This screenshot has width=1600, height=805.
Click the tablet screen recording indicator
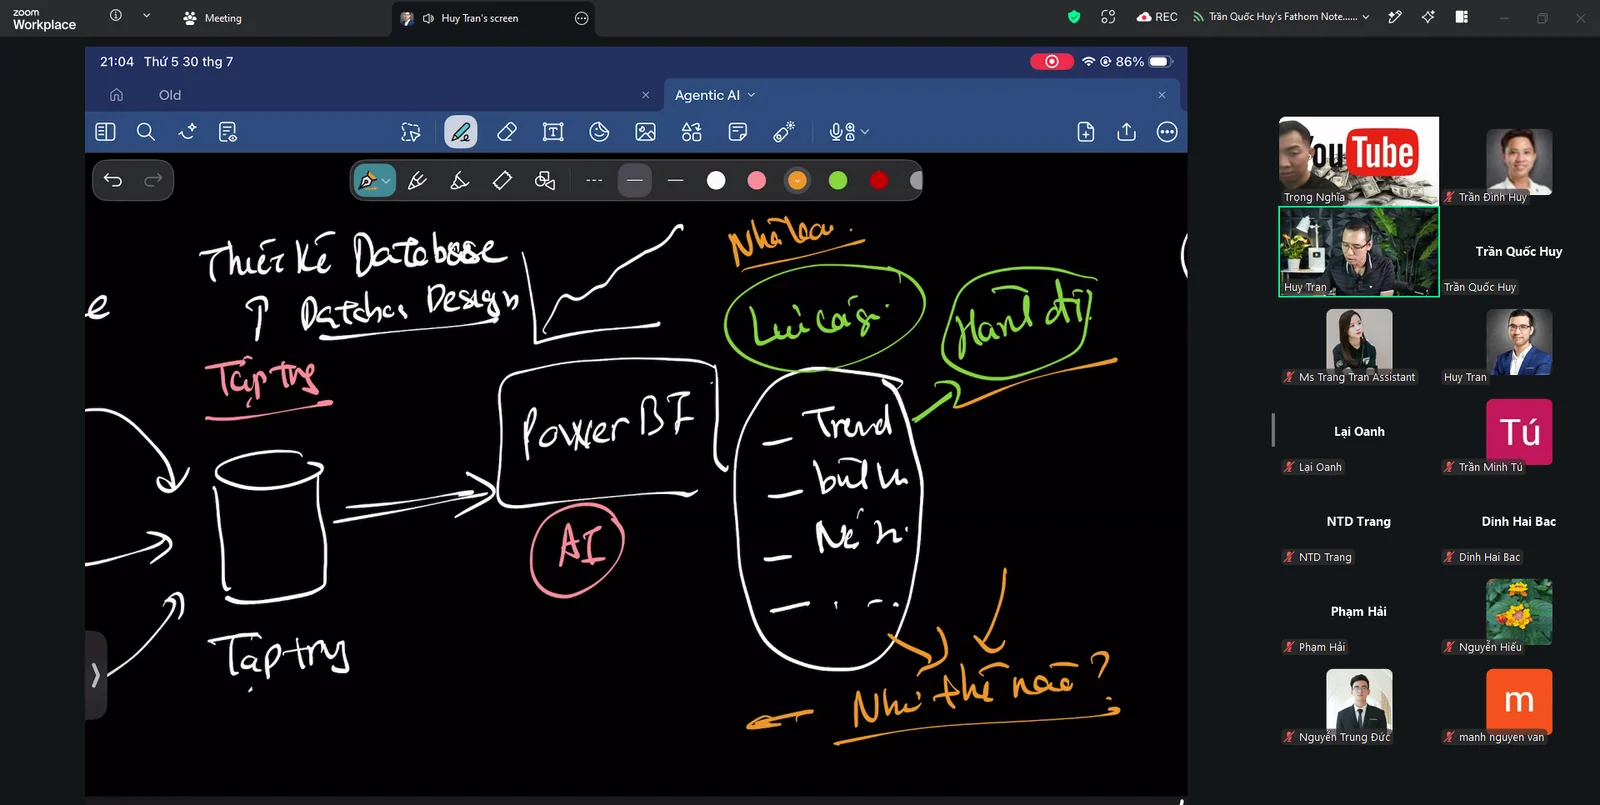point(1051,61)
